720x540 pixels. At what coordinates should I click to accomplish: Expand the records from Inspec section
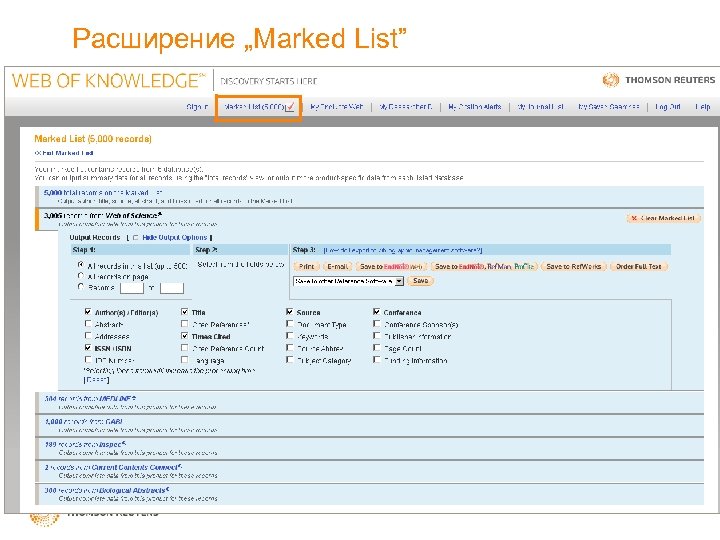click(85, 444)
